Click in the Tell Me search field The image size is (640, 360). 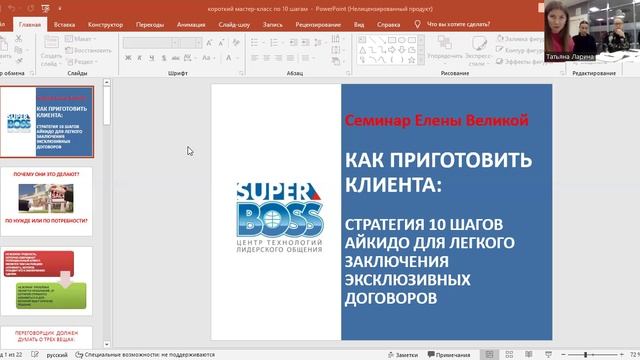tap(458, 24)
